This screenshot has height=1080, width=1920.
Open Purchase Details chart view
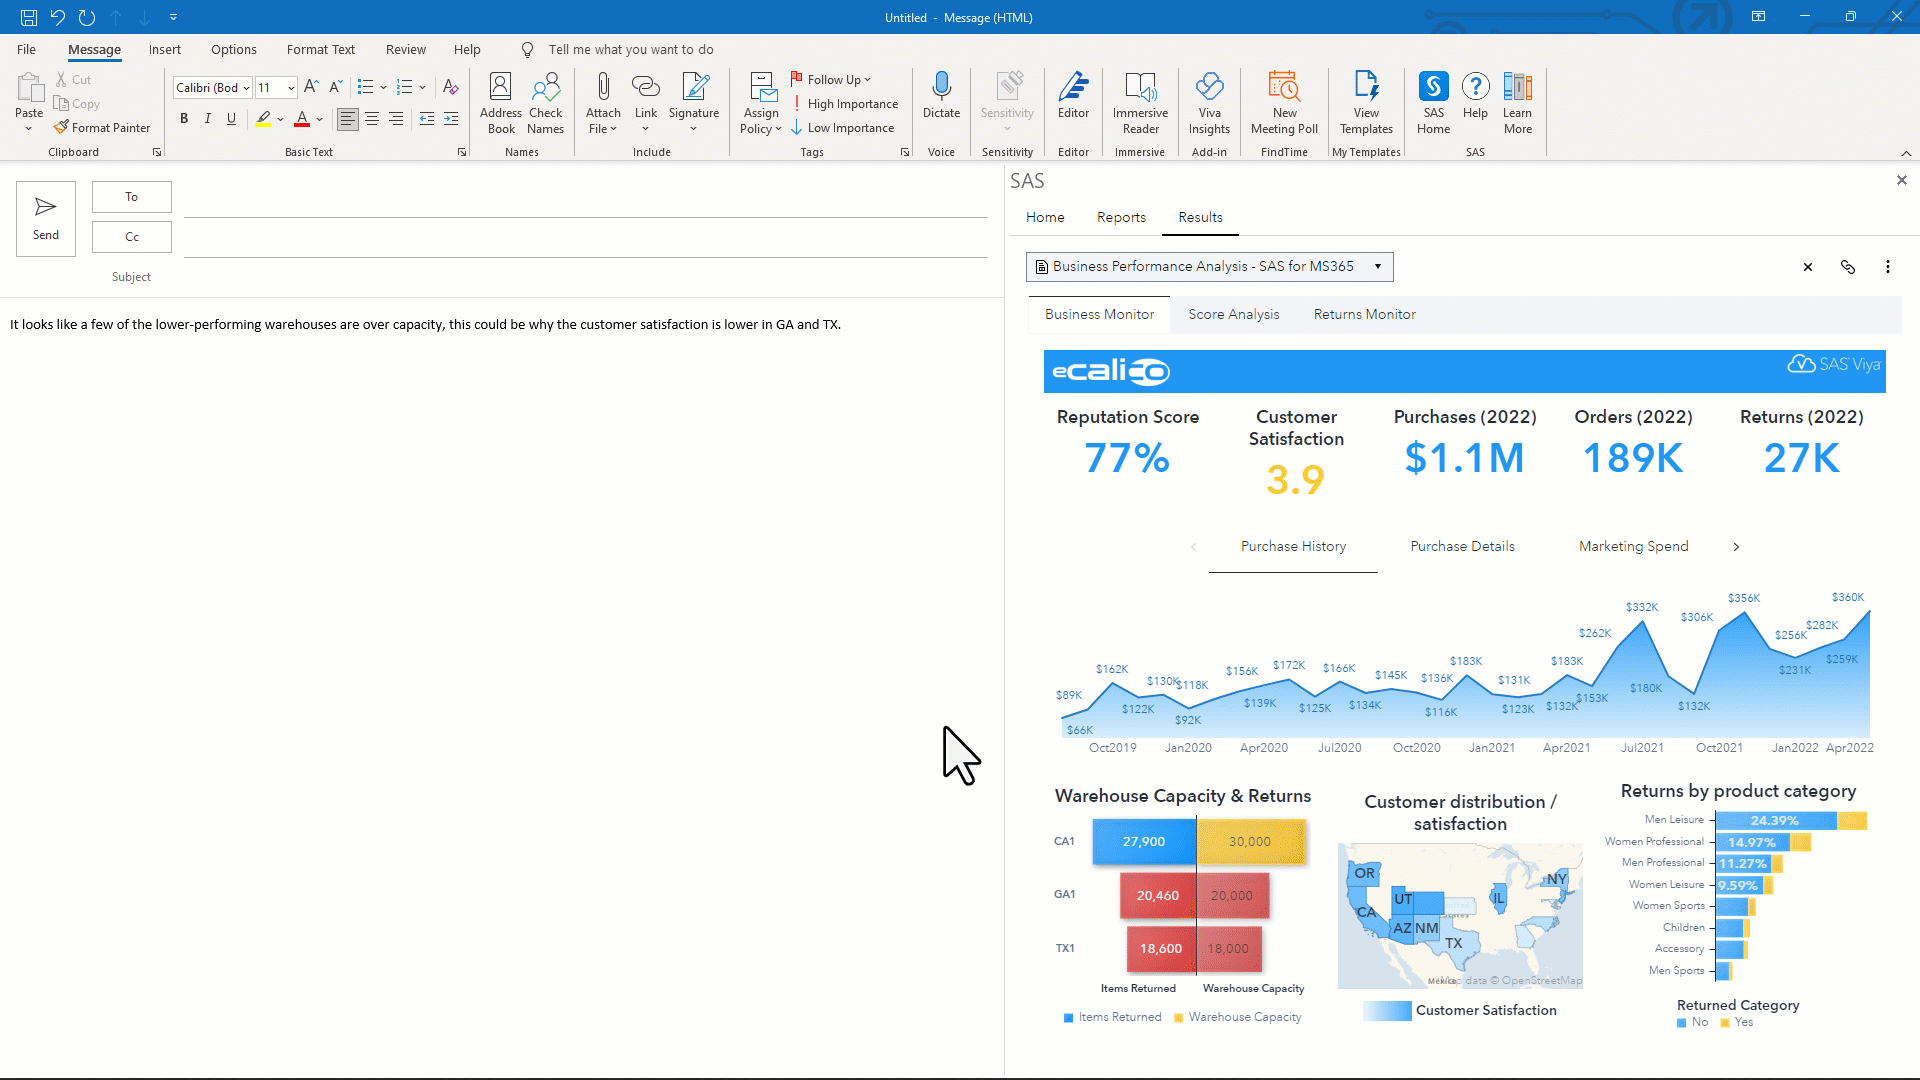click(x=1462, y=546)
